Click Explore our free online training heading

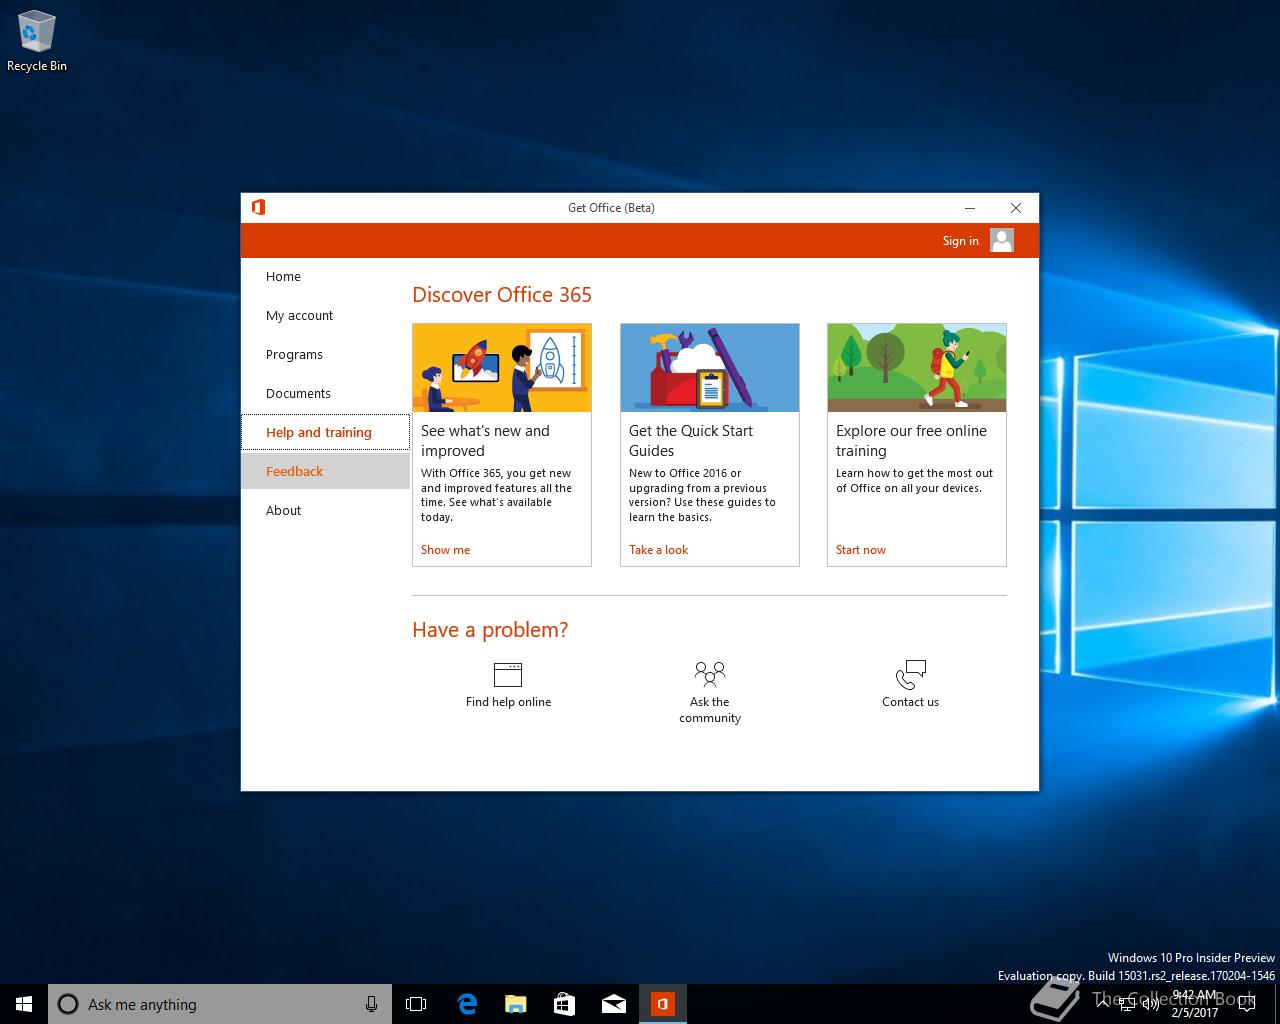(x=911, y=441)
